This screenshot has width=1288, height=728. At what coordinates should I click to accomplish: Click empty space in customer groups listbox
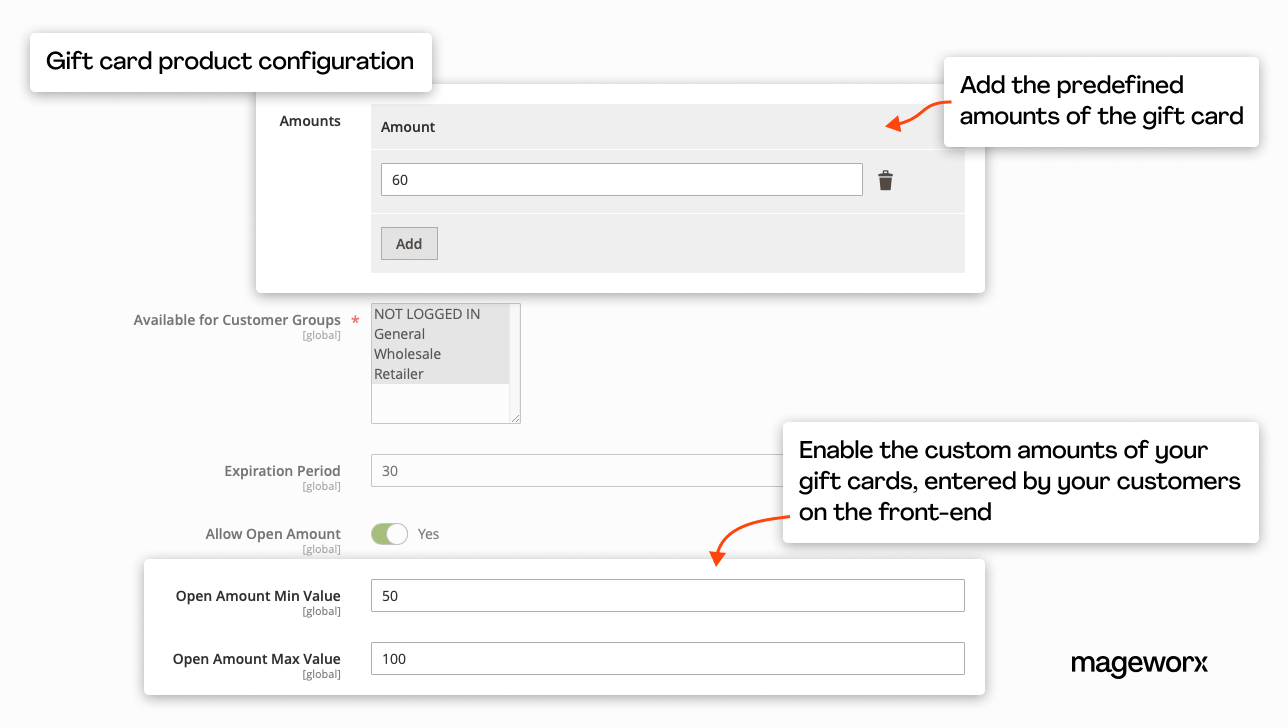coord(440,403)
